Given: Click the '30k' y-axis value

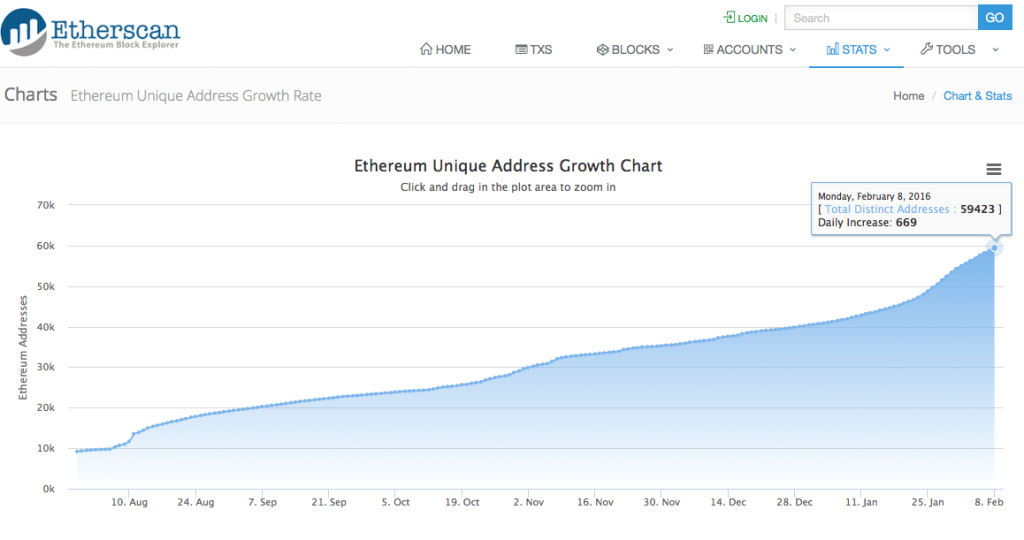Looking at the screenshot, I should [x=46, y=367].
